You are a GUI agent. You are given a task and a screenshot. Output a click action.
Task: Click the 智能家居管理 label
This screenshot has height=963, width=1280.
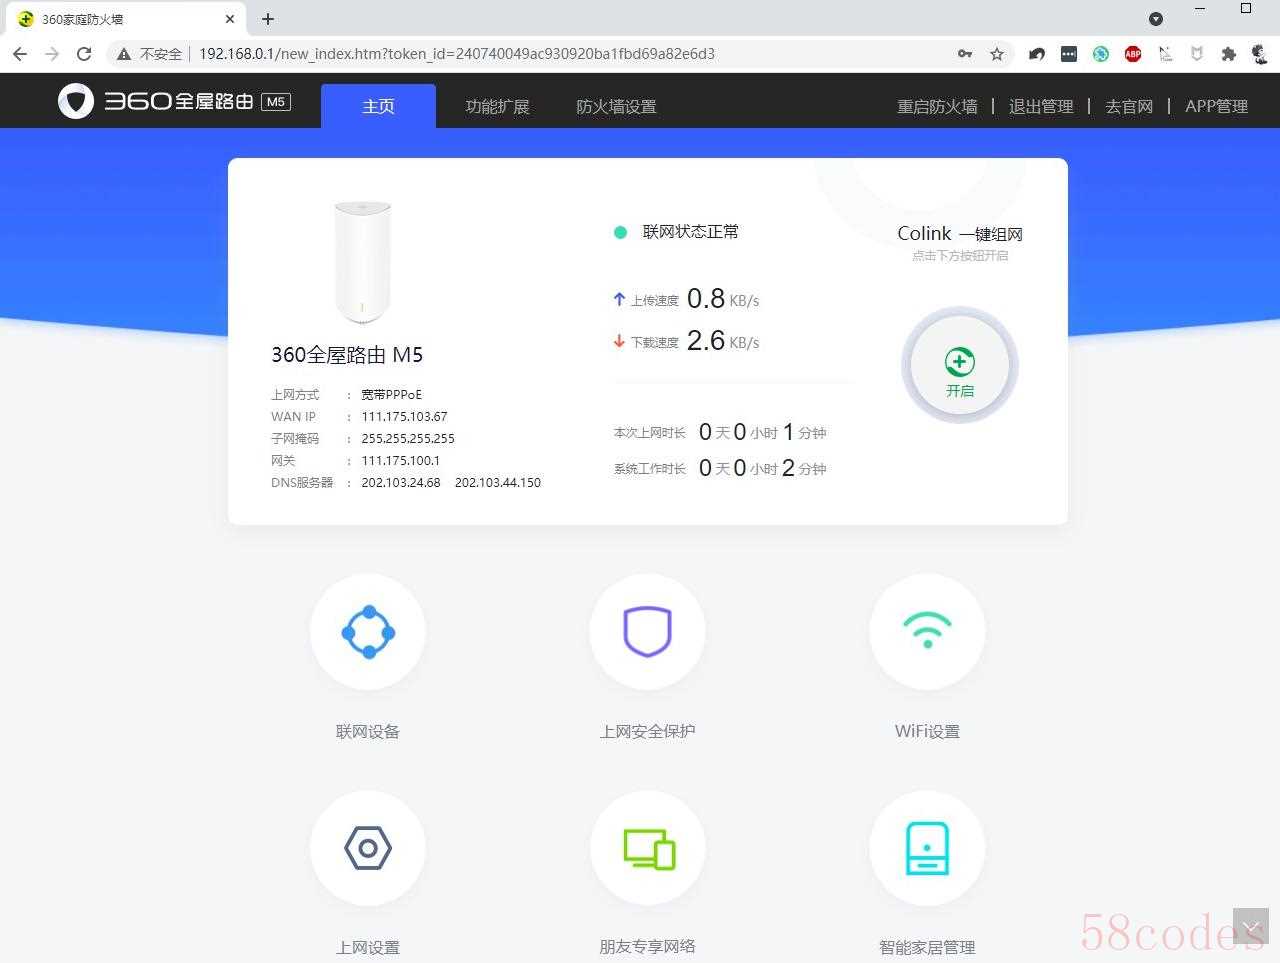coord(928,947)
